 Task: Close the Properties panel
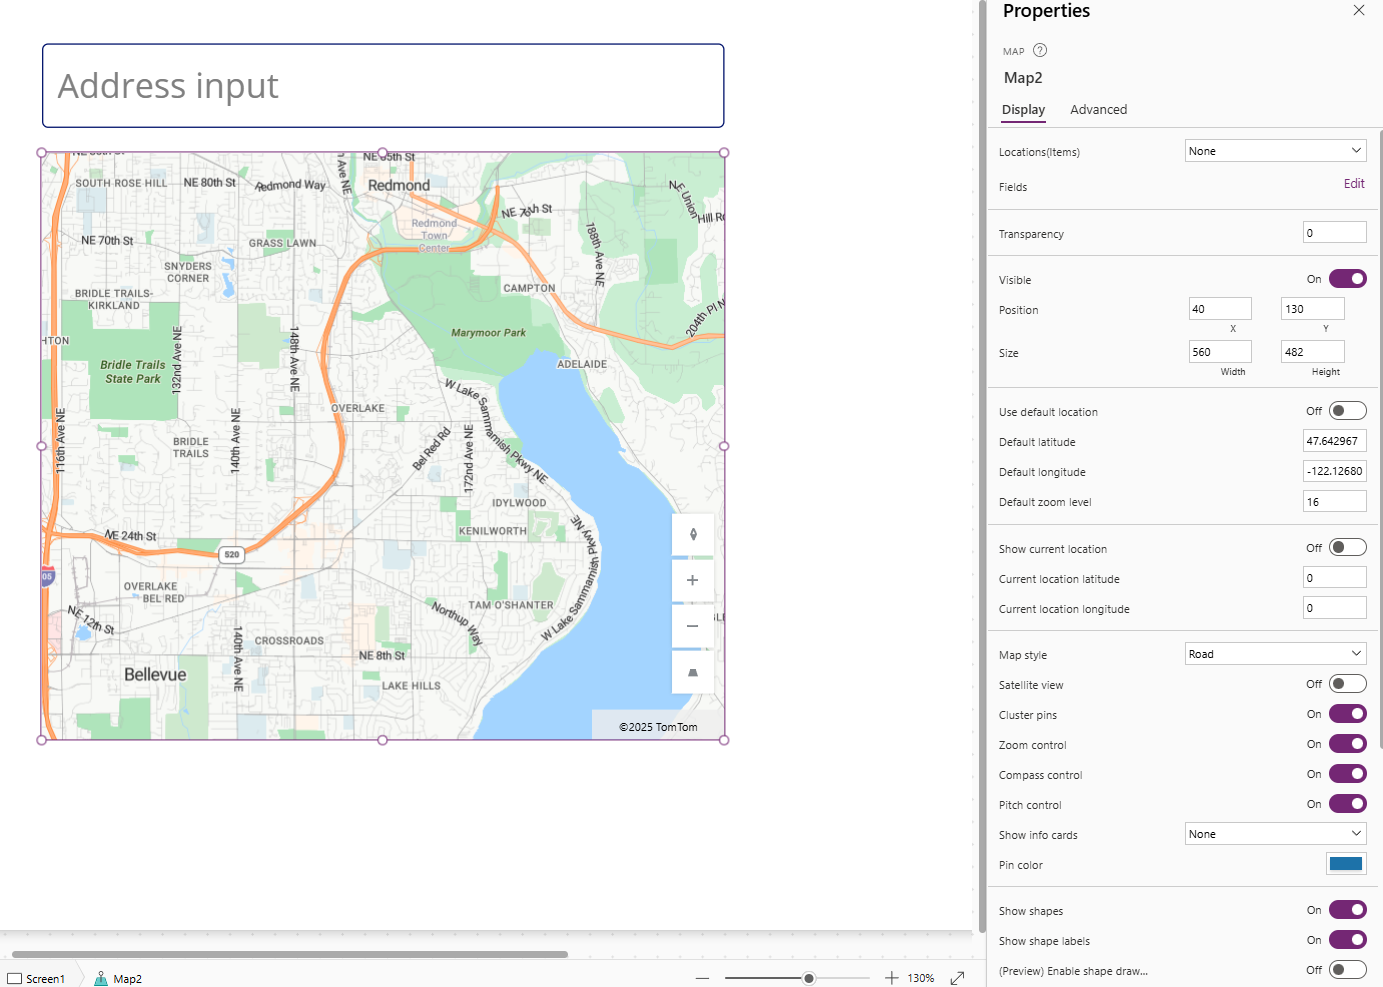click(x=1358, y=10)
